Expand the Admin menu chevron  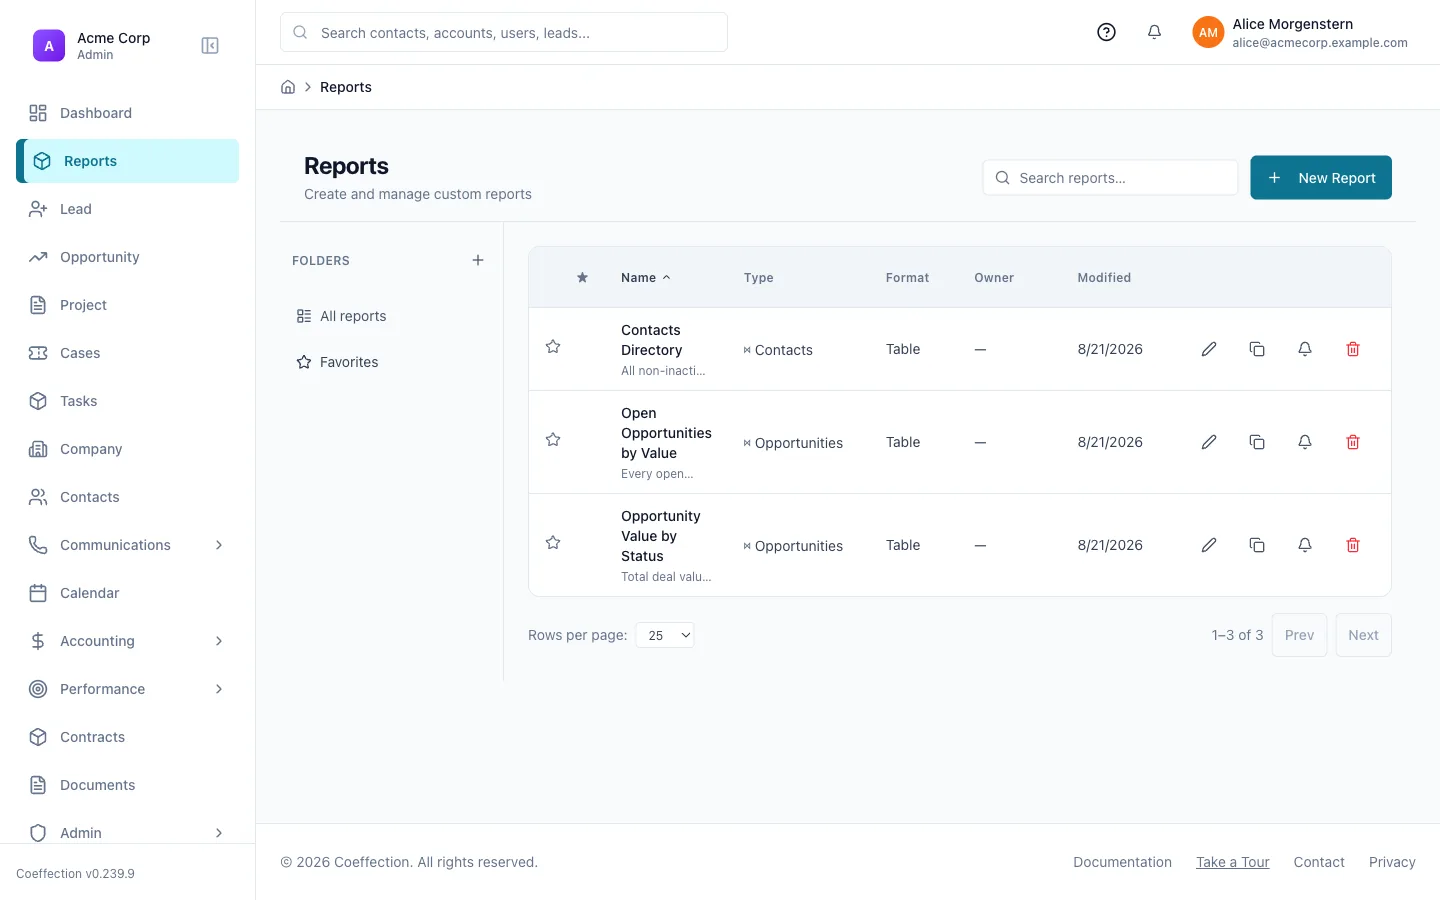219,833
